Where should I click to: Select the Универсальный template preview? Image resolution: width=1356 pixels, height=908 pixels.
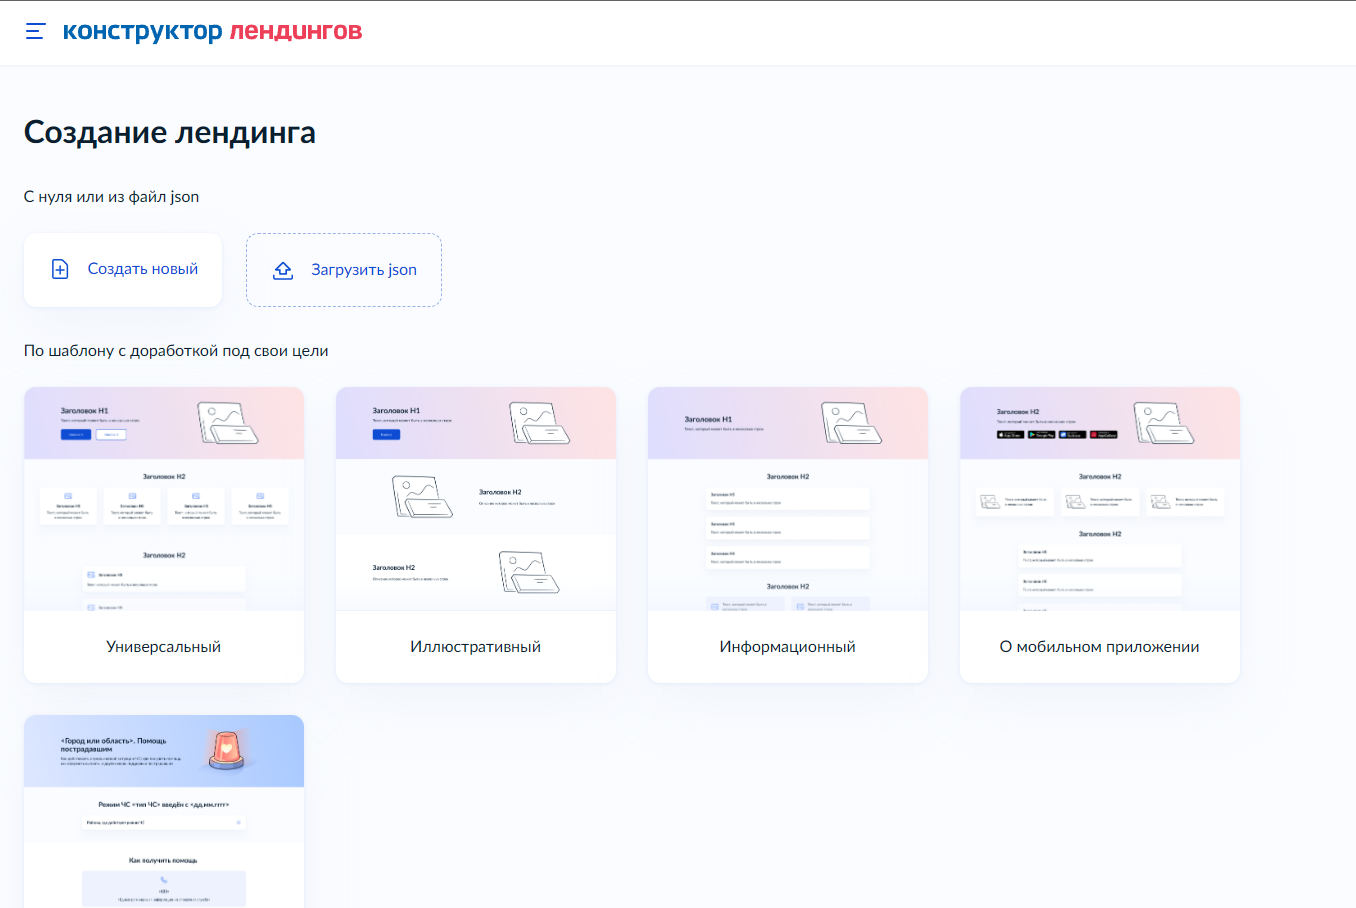164,499
